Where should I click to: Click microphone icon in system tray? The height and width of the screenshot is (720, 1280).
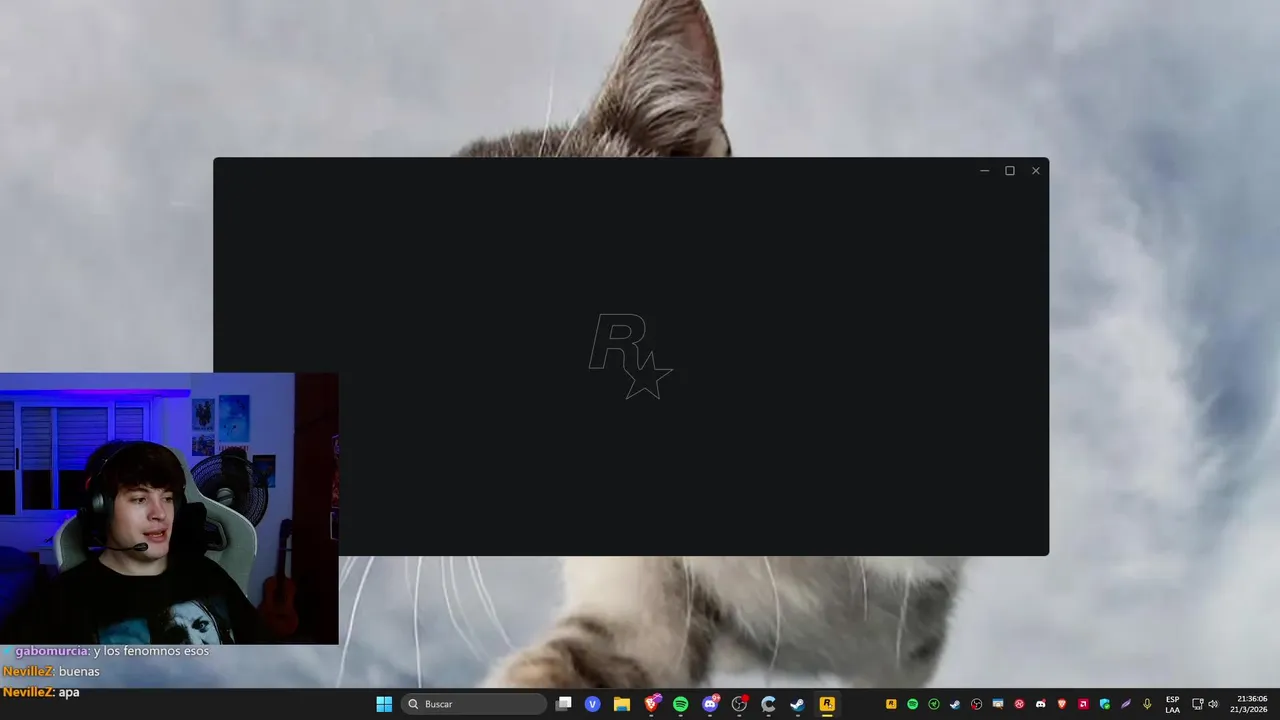pyautogui.click(x=1147, y=704)
